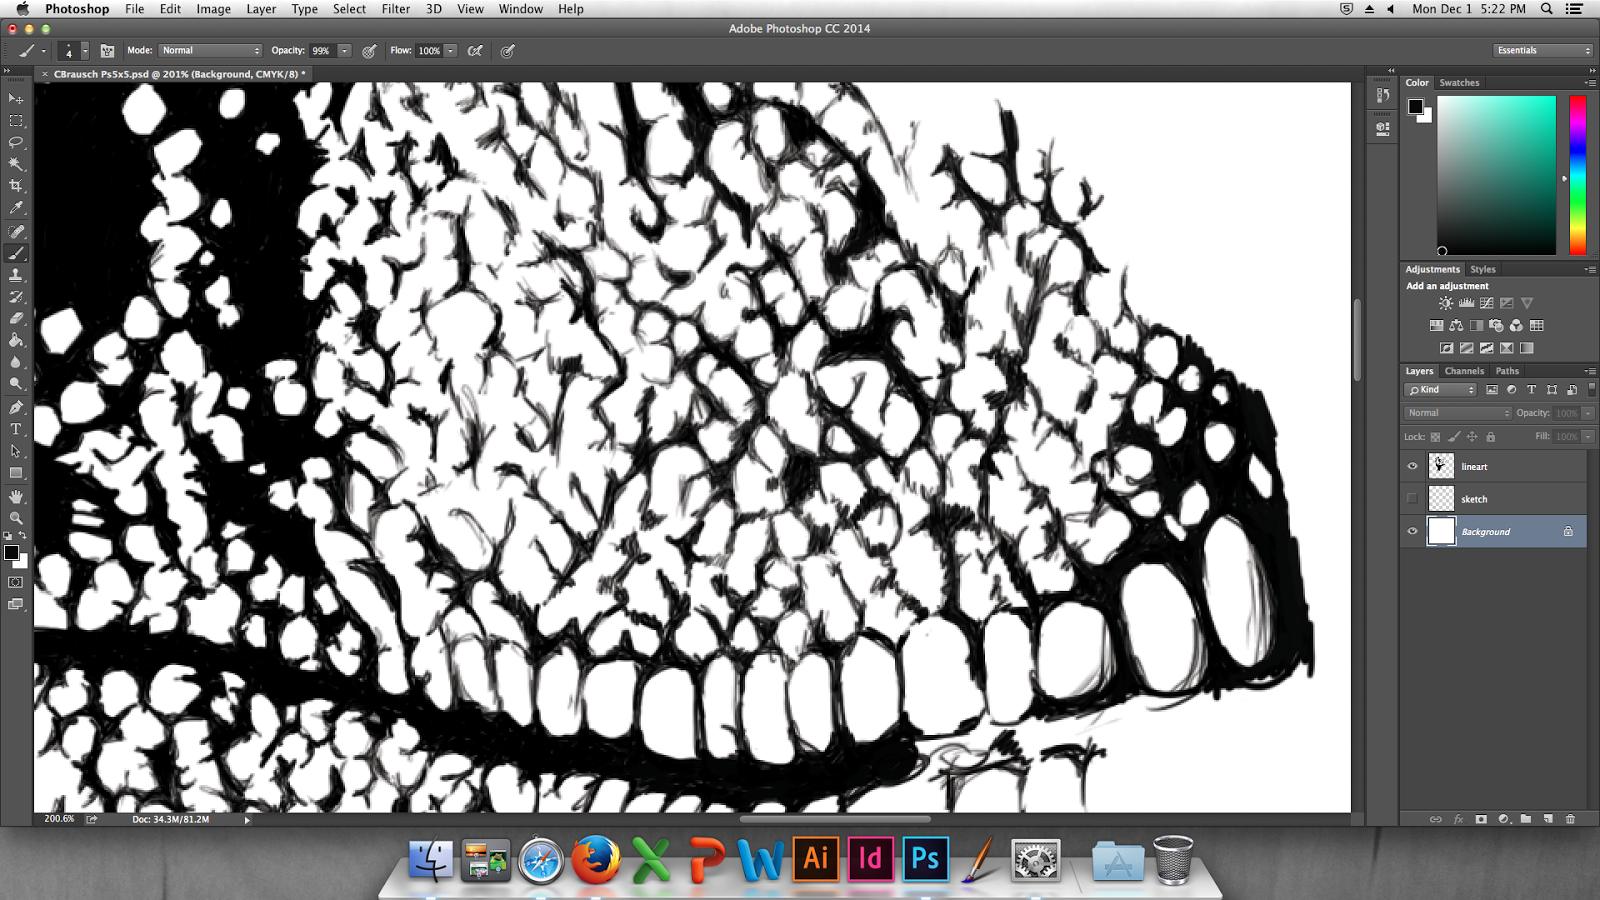The width and height of the screenshot is (1600, 900).
Task: Show the sketch layer
Action: point(1412,498)
